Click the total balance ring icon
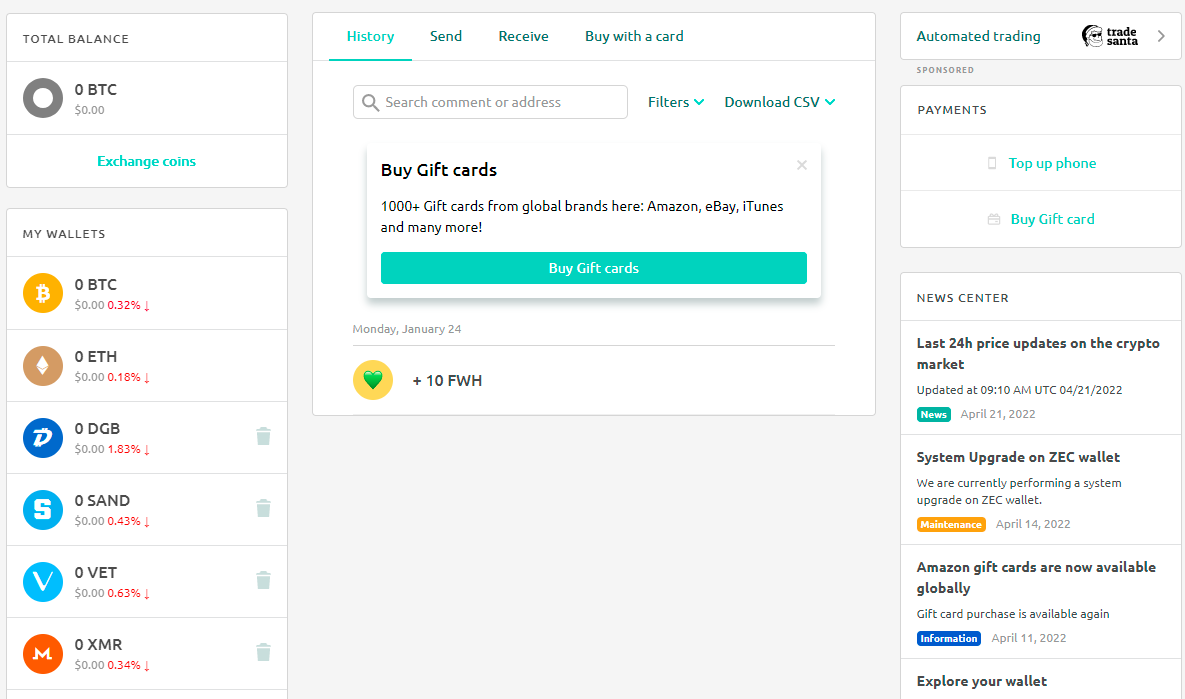 tap(43, 98)
